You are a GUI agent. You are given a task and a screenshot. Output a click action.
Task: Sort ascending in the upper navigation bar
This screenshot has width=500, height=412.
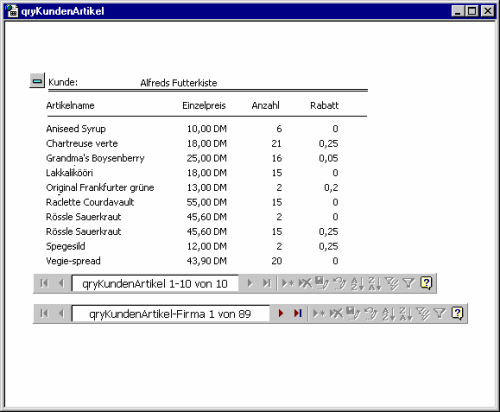[x=357, y=284]
